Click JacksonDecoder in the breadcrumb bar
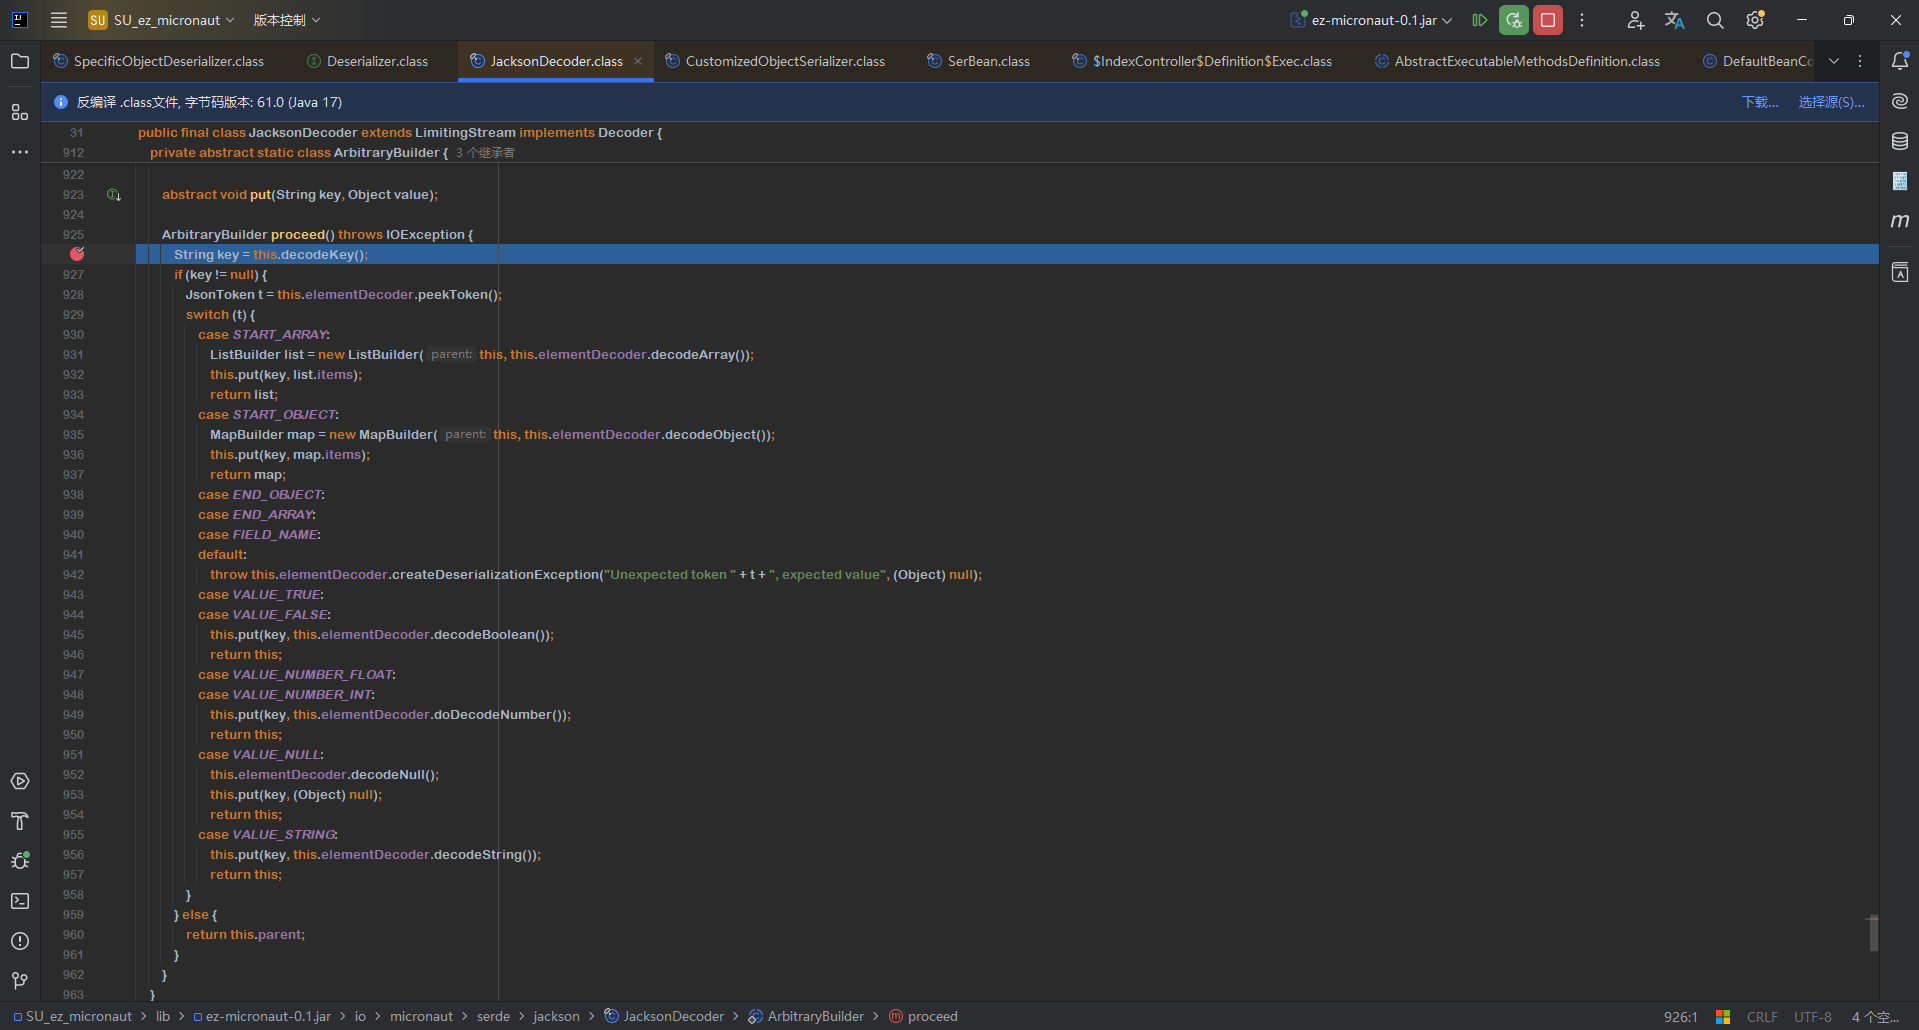Viewport: 1919px width, 1030px height. 664,1016
